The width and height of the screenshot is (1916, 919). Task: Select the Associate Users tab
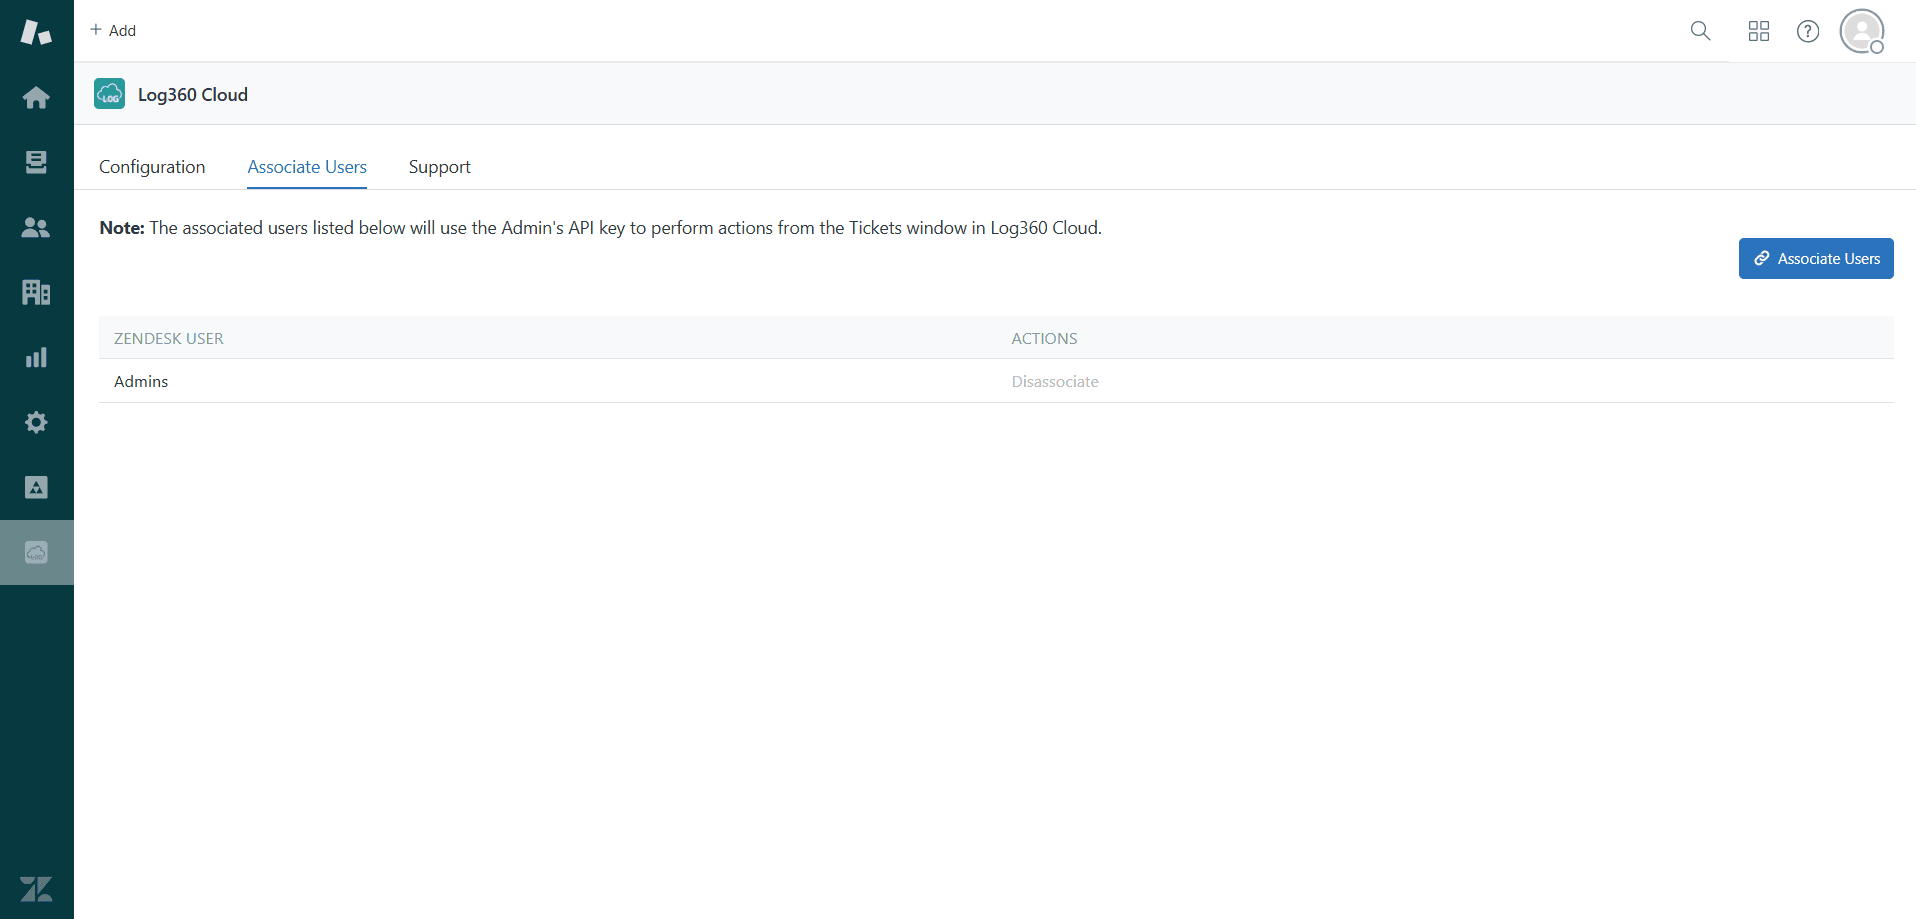point(307,167)
